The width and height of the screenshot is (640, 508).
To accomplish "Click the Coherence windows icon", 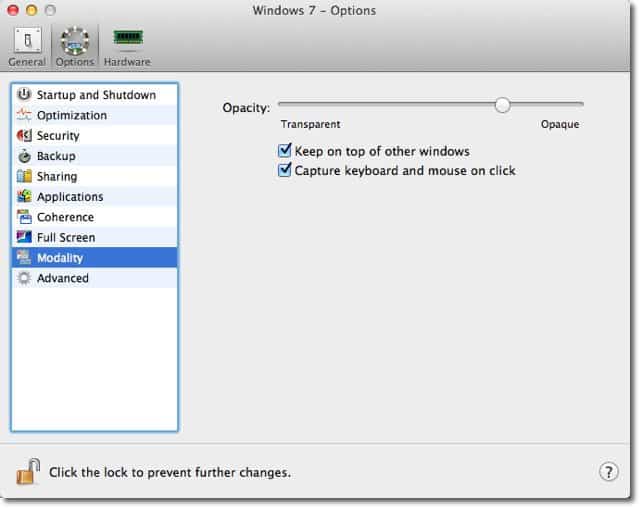I will click(x=24, y=217).
